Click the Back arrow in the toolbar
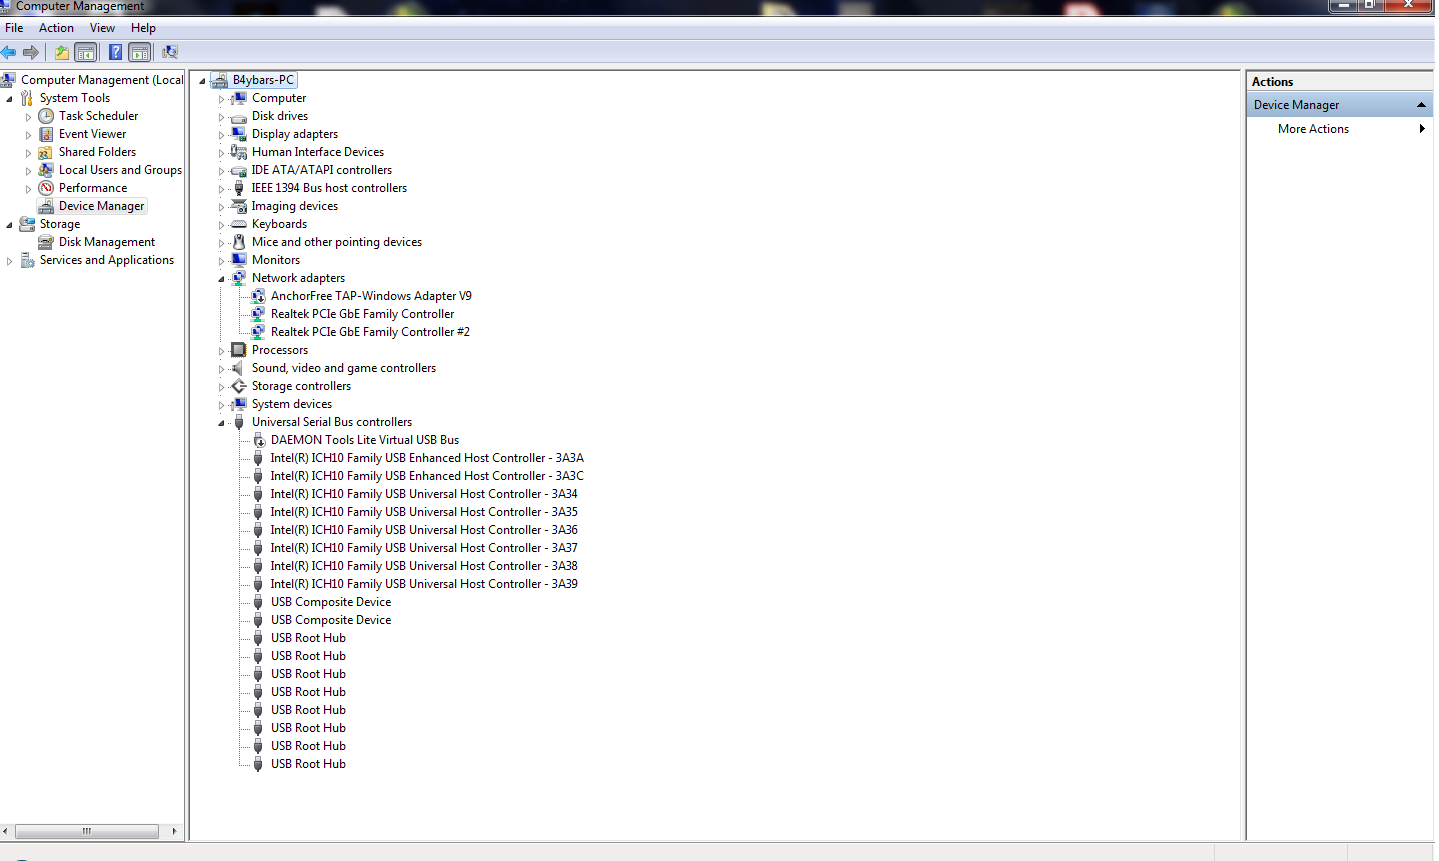Viewport: 1439px width, 861px height. pos(9,52)
